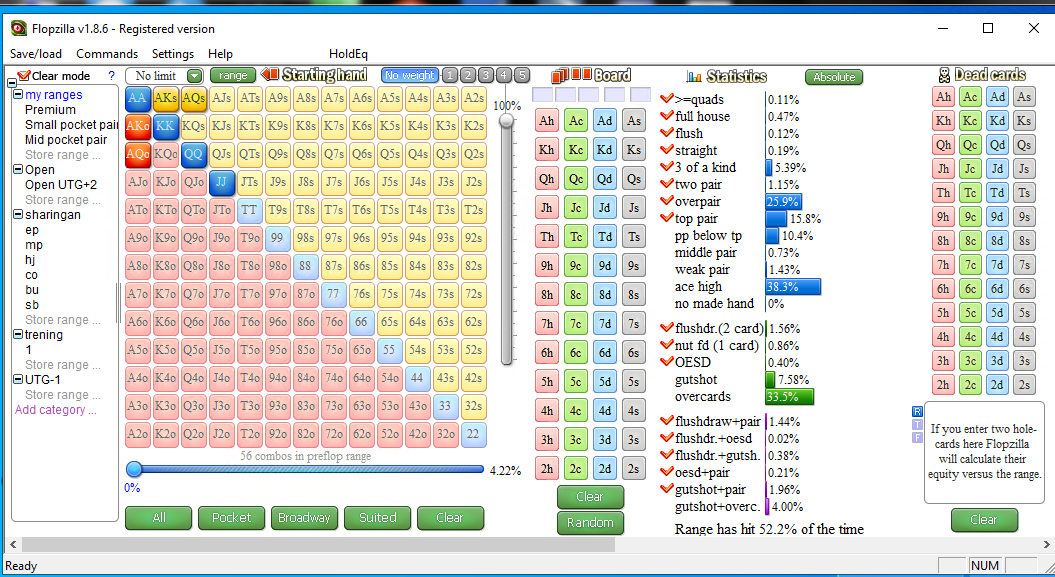This screenshot has width=1055, height=577.
Task: Collapse the Open tree category
Action: tap(19, 169)
